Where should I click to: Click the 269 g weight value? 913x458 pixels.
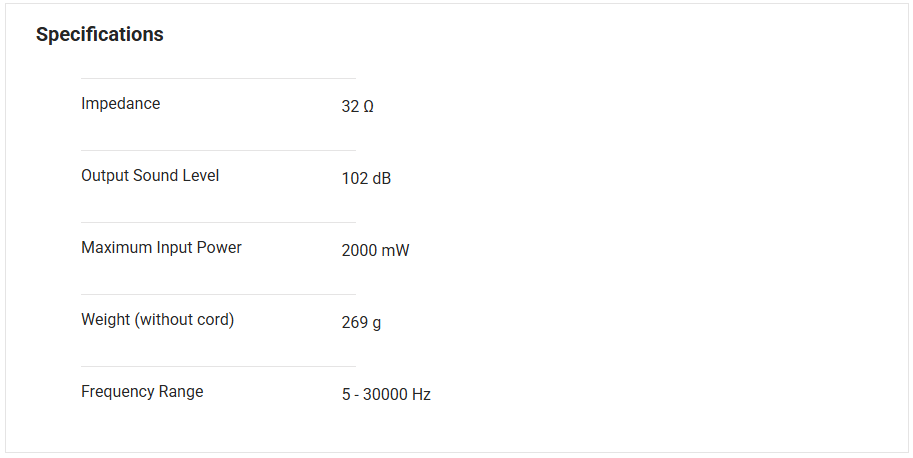361,323
